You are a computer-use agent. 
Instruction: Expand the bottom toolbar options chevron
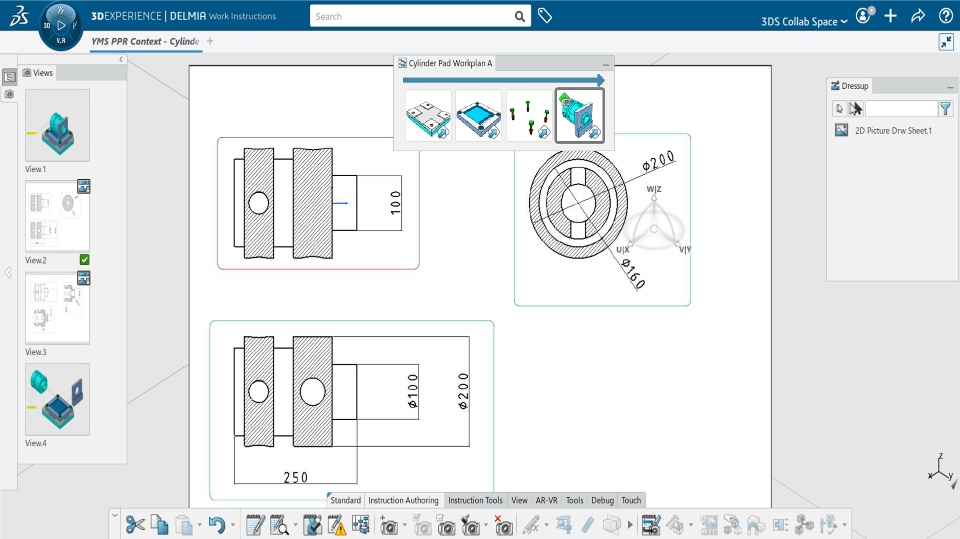(x=114, y=515)
